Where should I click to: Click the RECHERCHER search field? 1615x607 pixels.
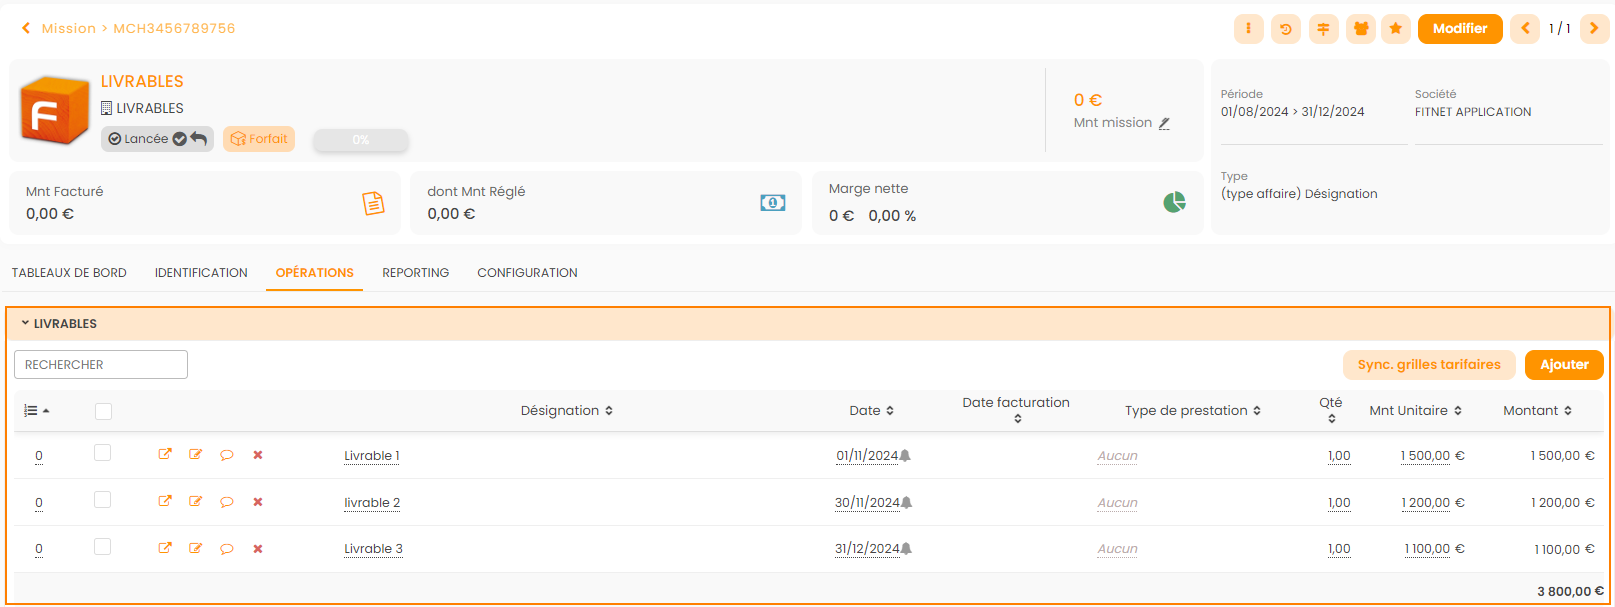click(101, 365)
